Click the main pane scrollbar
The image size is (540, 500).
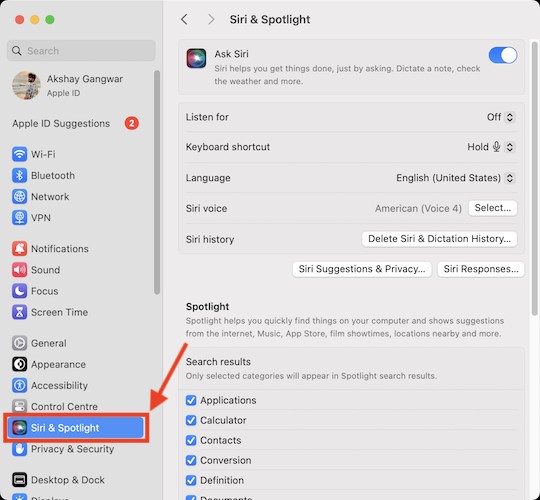[x=534, y=178]
